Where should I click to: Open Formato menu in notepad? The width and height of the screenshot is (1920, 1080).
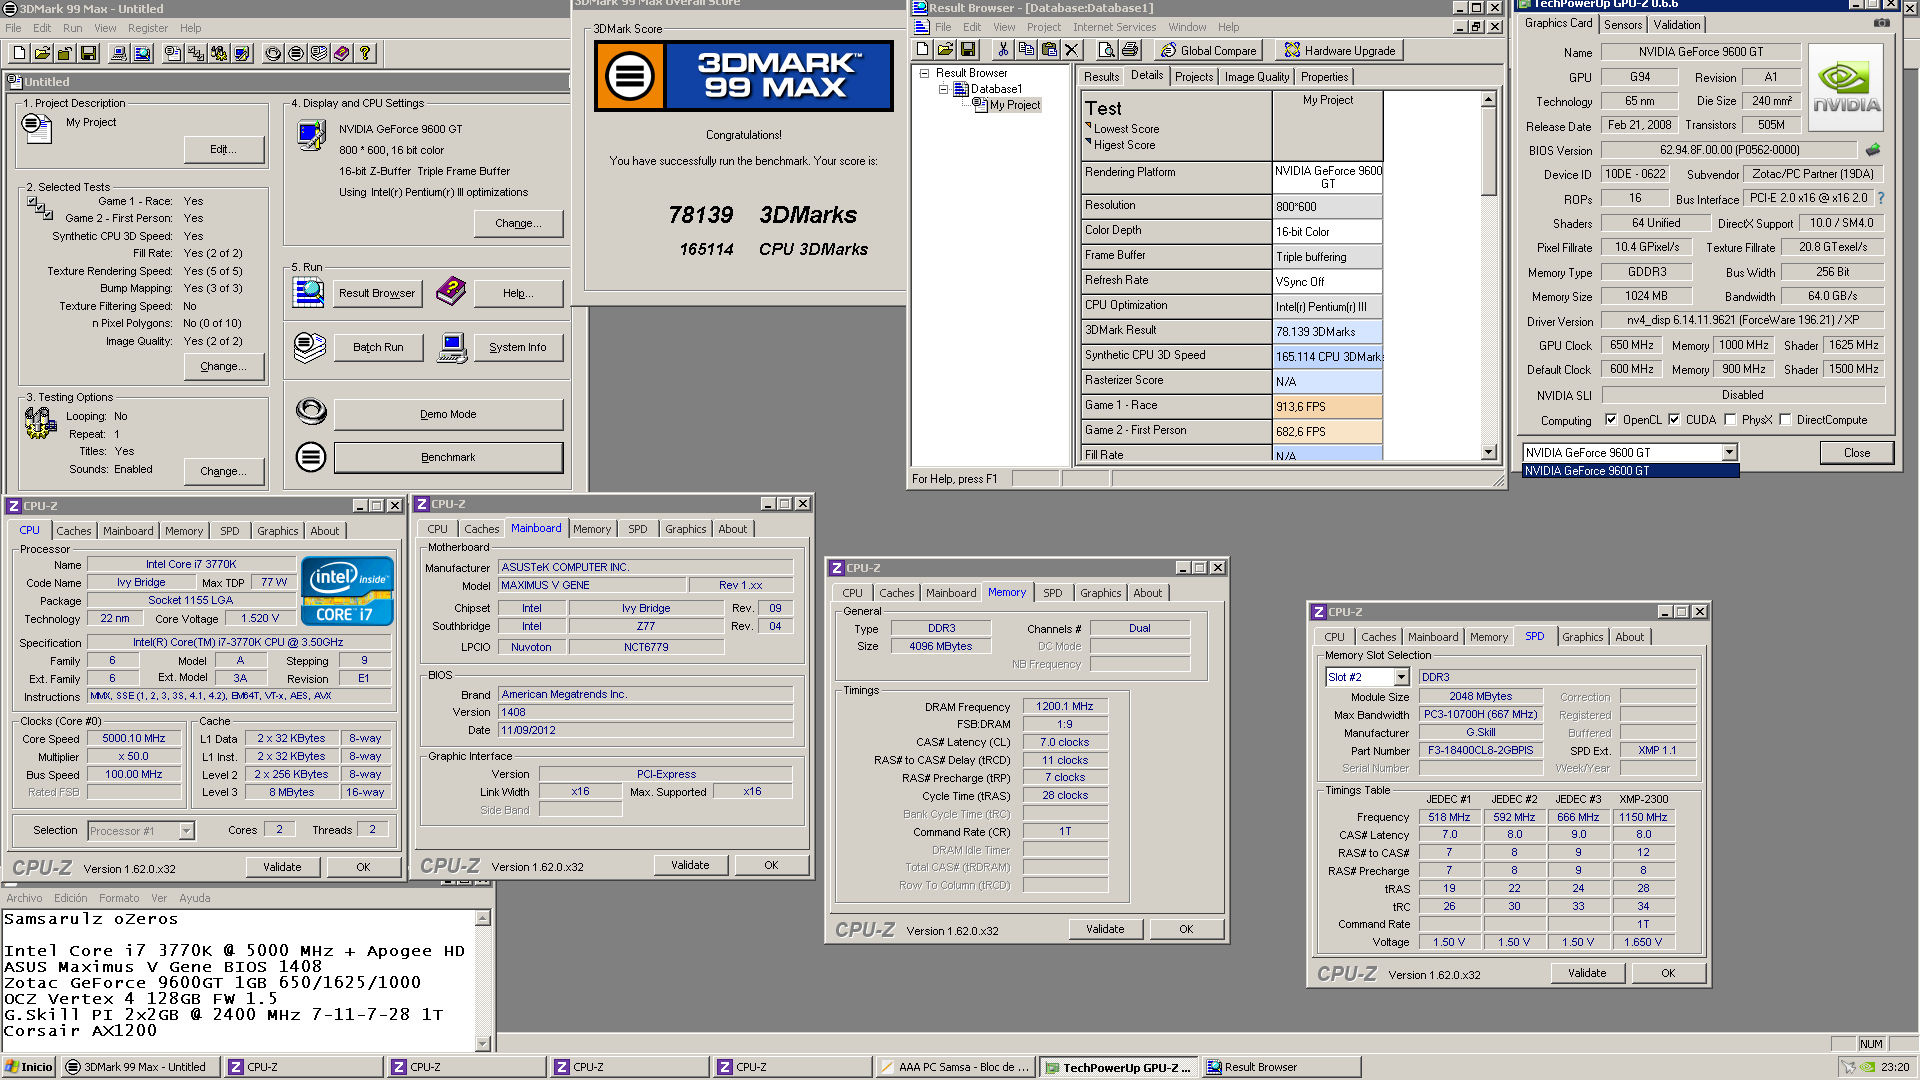click(119, 898)
